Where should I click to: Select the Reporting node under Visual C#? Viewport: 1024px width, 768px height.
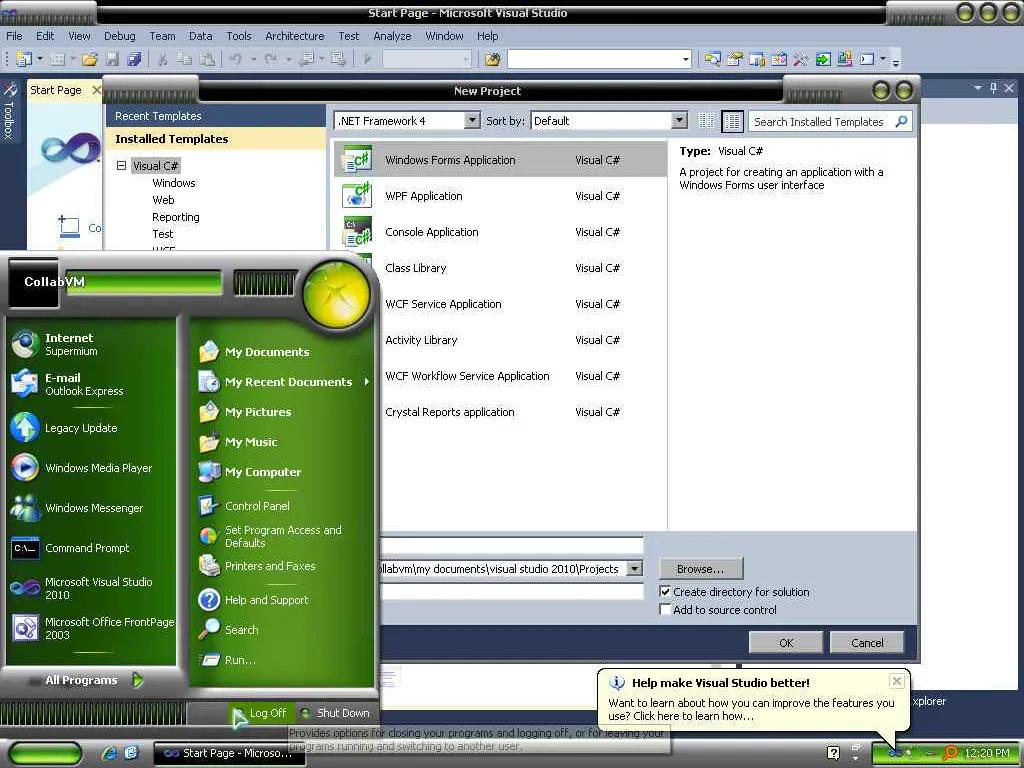point(176,217)
